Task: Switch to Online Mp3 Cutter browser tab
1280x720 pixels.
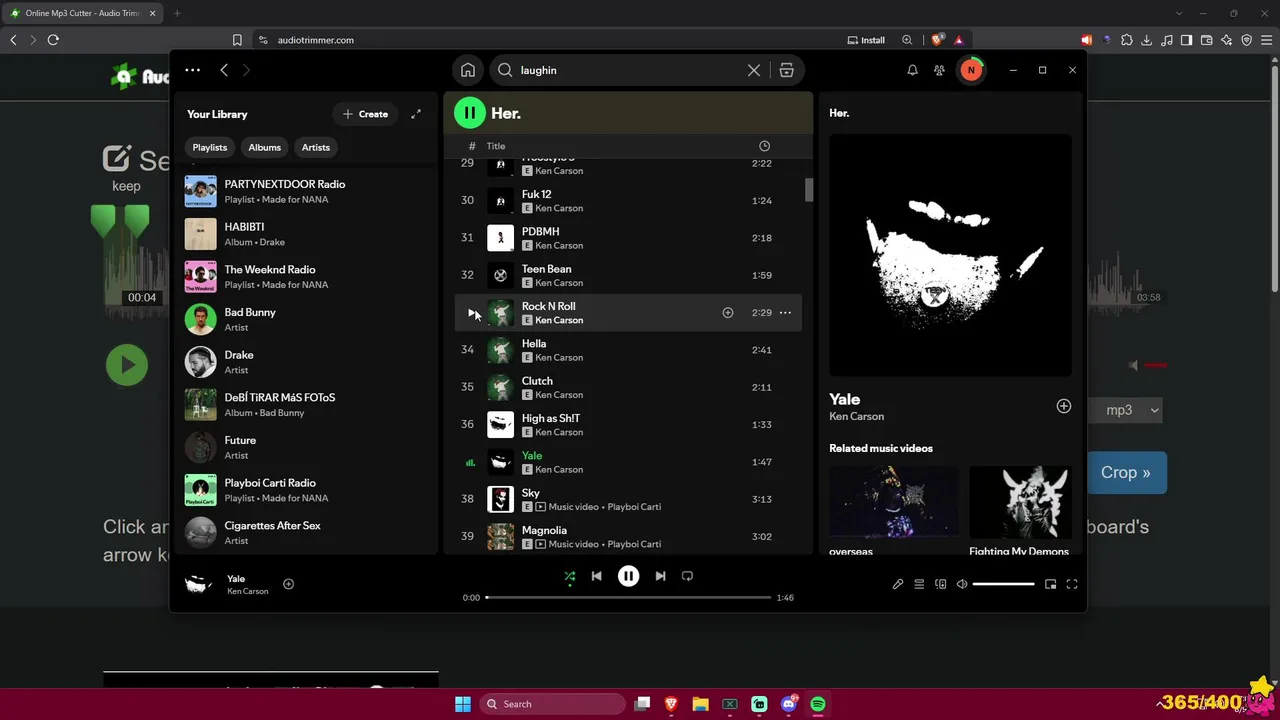Action: tap(82, 13)
